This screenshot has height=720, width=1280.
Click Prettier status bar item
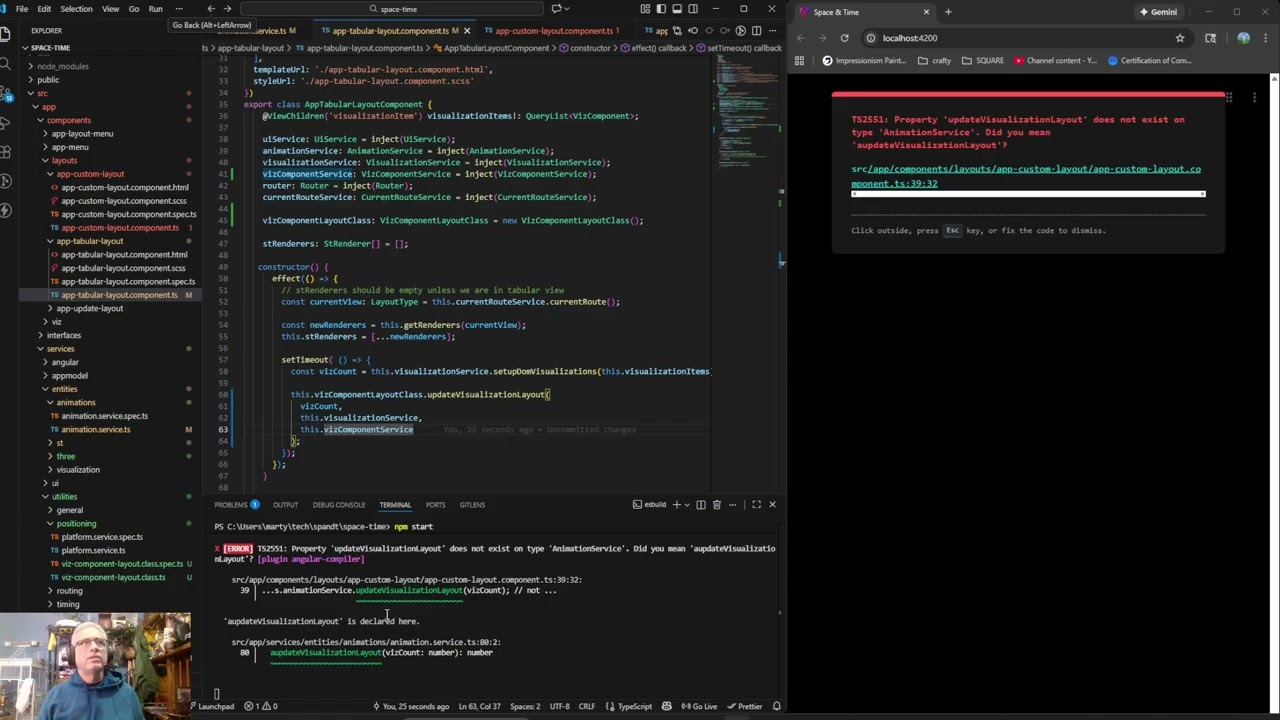tap(745, 707)
